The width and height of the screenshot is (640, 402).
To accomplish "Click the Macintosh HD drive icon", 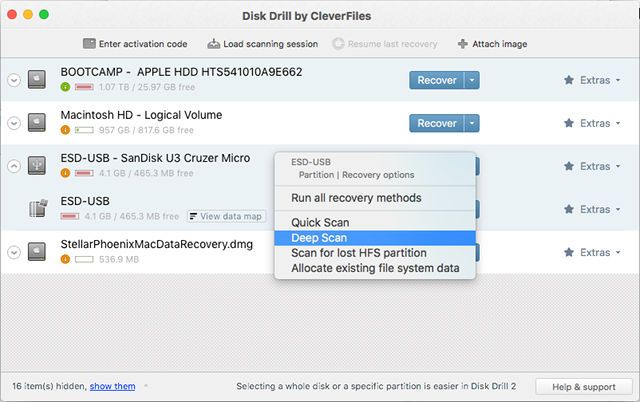I will point(37,123).
